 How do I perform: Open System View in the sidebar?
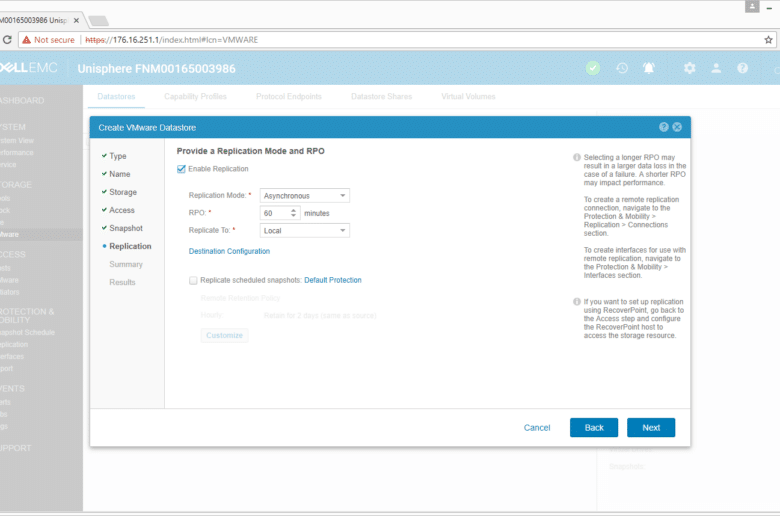[x=17, y=141]
